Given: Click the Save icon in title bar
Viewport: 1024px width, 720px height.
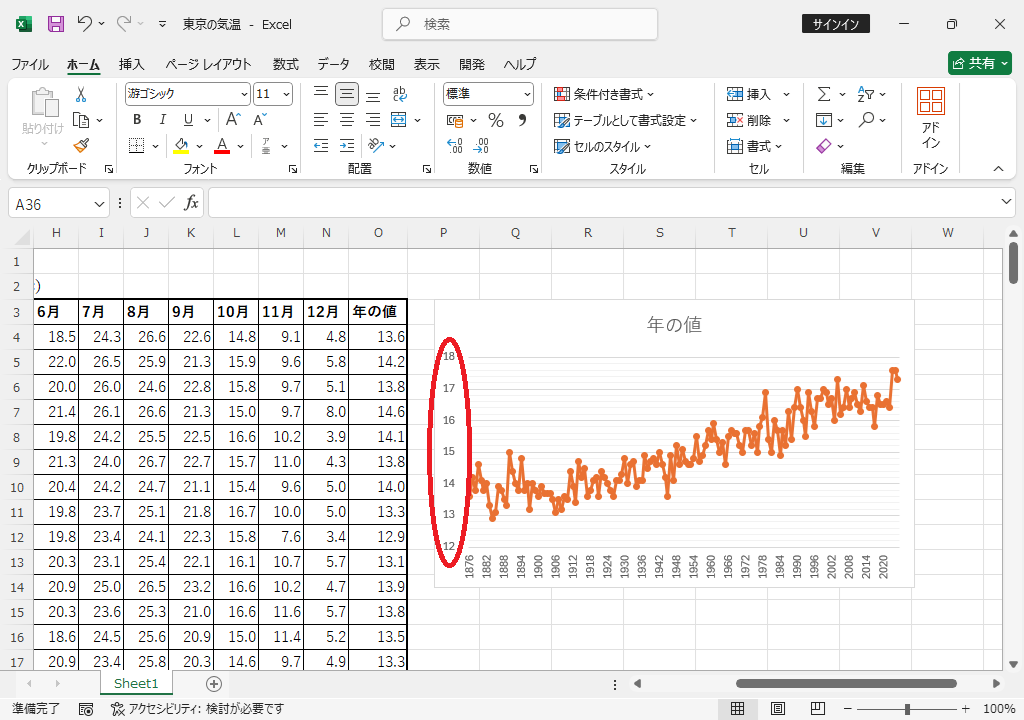Looking at the screenshot, I should pos(56,24).
